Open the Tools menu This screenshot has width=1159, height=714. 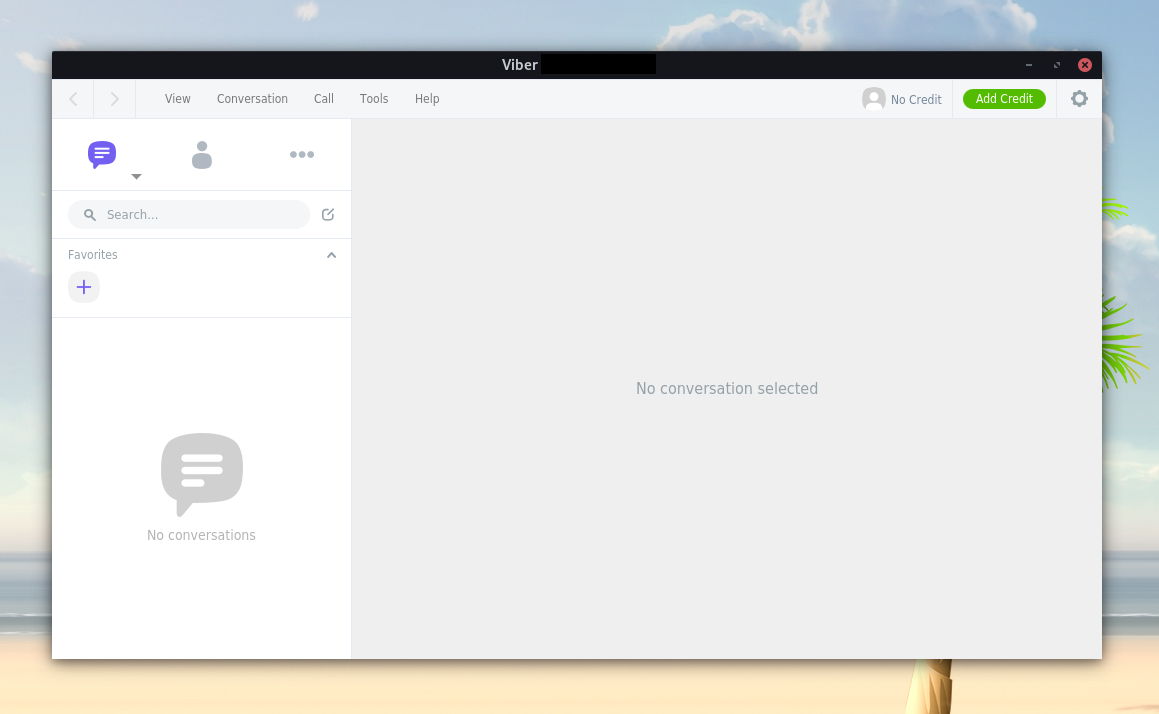(374, 99)
